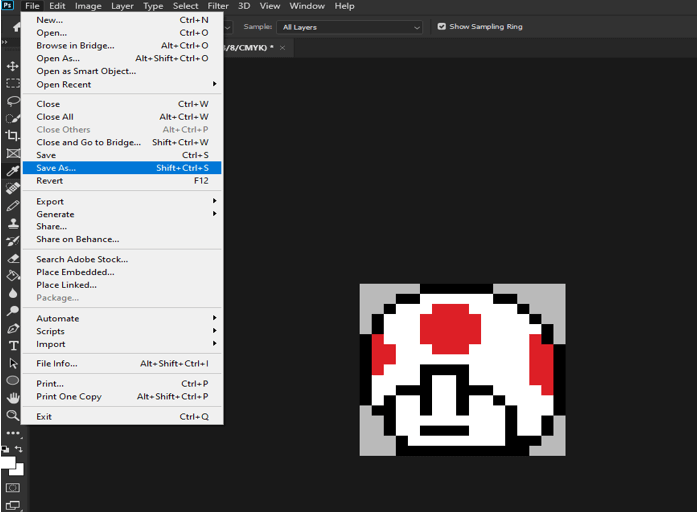This screenshot has height=512, width=697.
Task: Select the Hand tool
Action: [13, 398]
